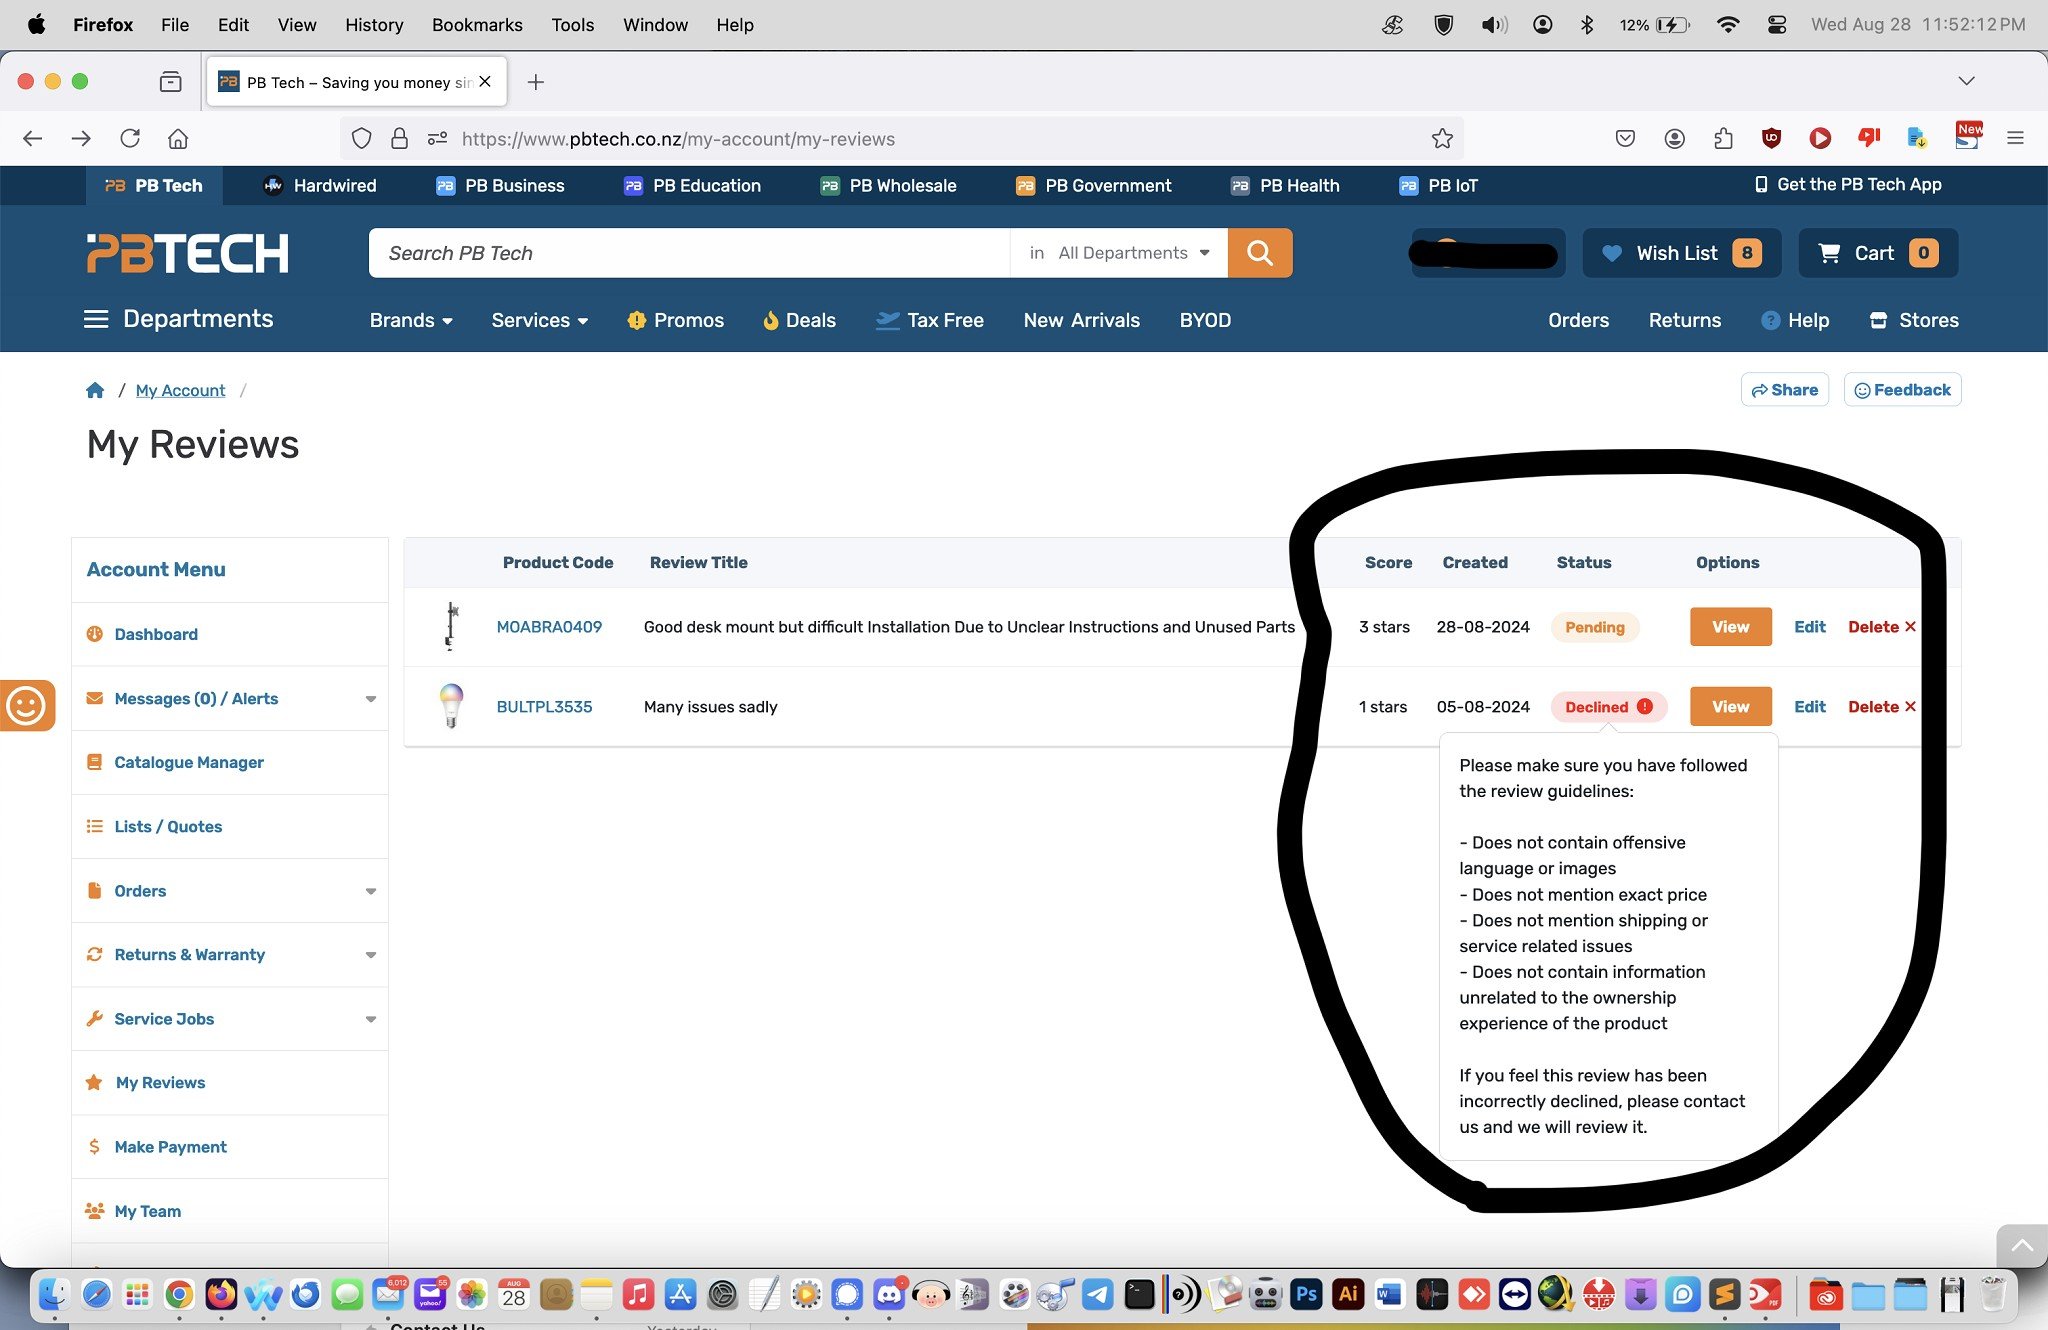Open a new browser tab
This screenshot has width=2048, height=1330.
click(x=536, y=82)
